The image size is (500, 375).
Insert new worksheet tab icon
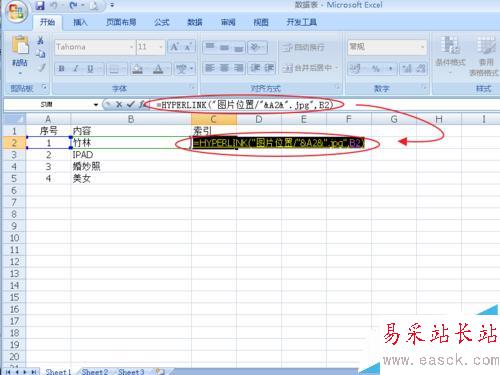tap(160, 371)
